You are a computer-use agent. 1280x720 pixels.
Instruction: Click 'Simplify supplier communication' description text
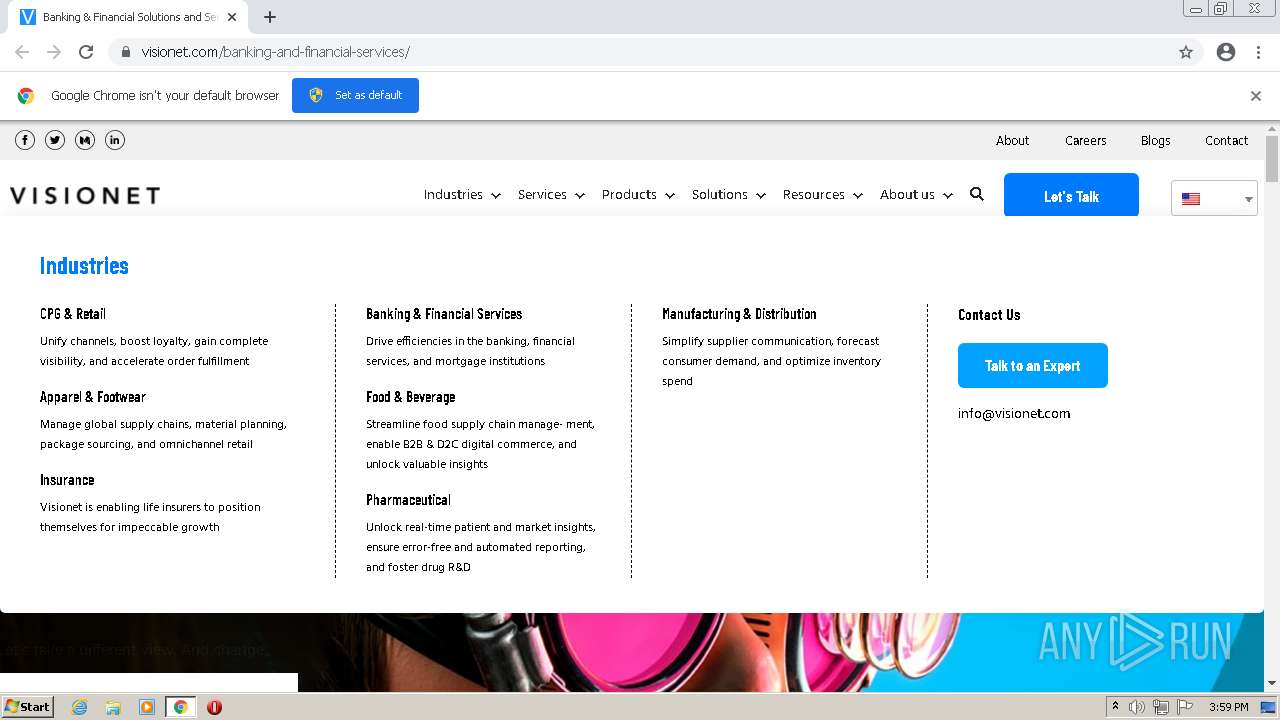click(x=771, y=361)
